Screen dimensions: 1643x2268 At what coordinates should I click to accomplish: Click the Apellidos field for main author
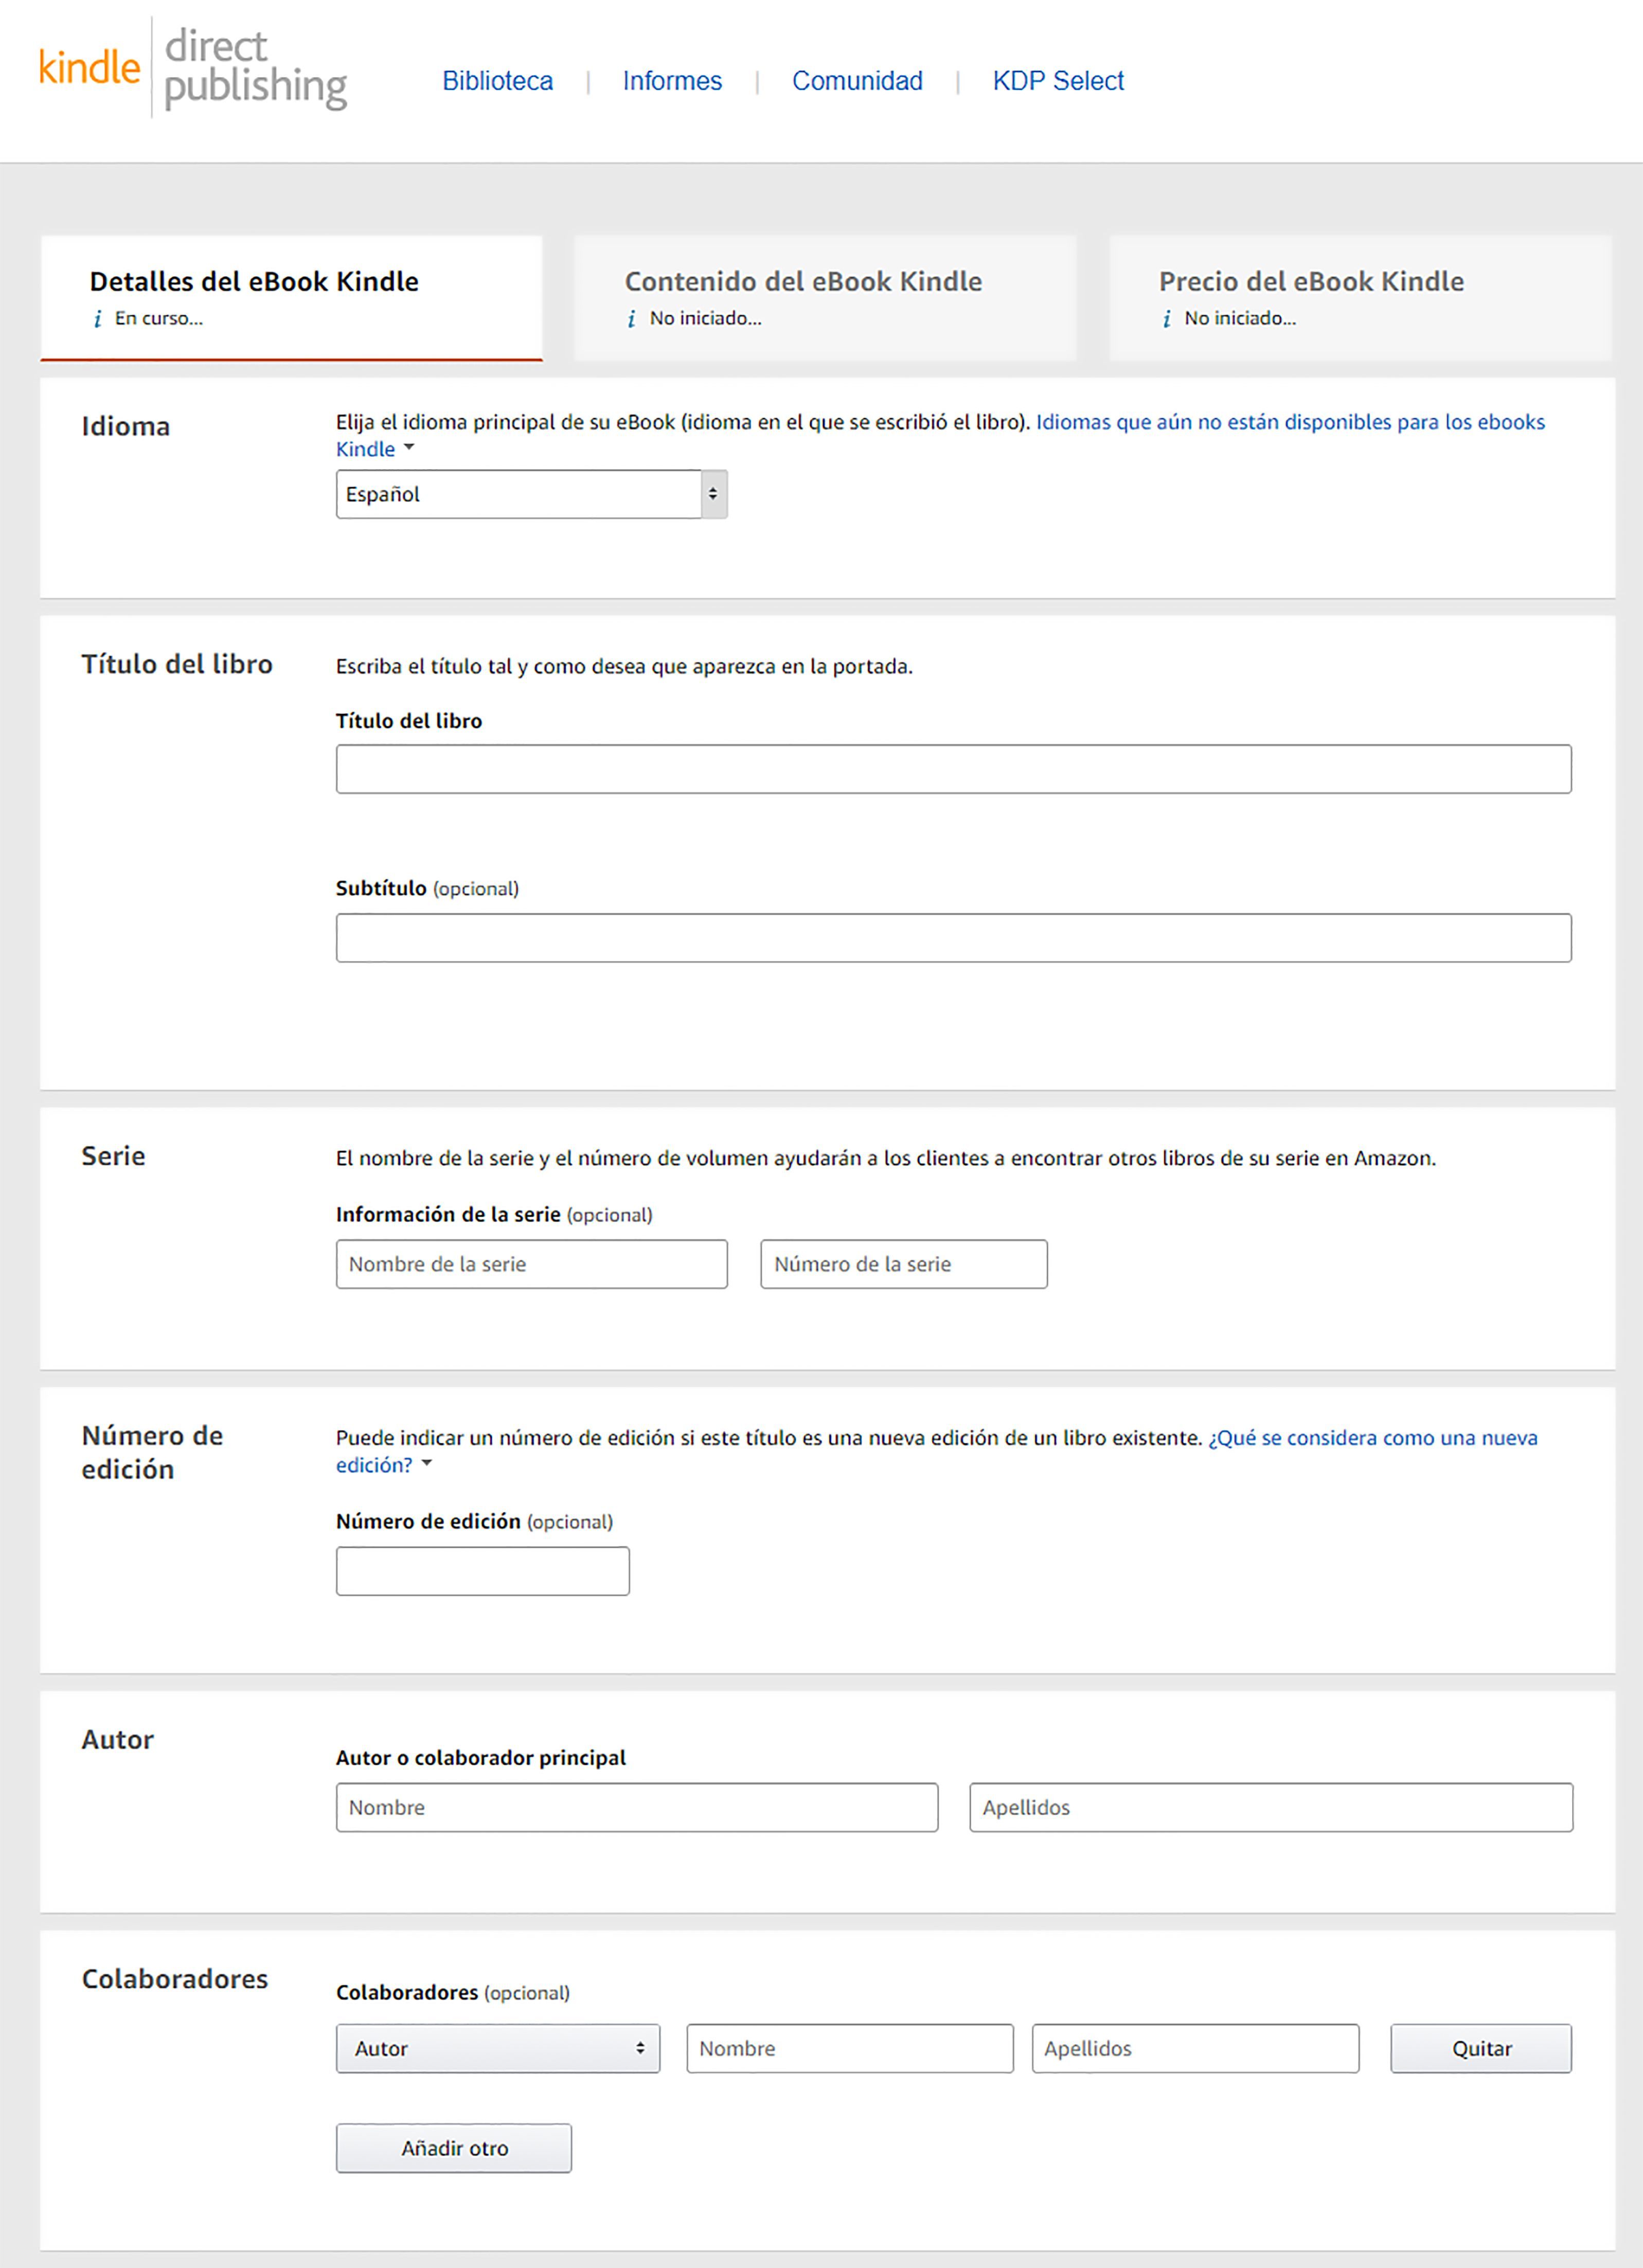coord(1270,1807)
